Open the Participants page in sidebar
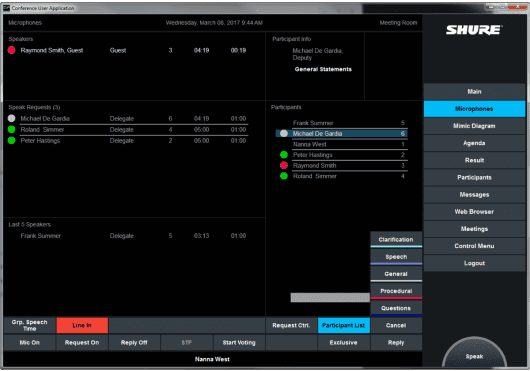 (474, 177)
